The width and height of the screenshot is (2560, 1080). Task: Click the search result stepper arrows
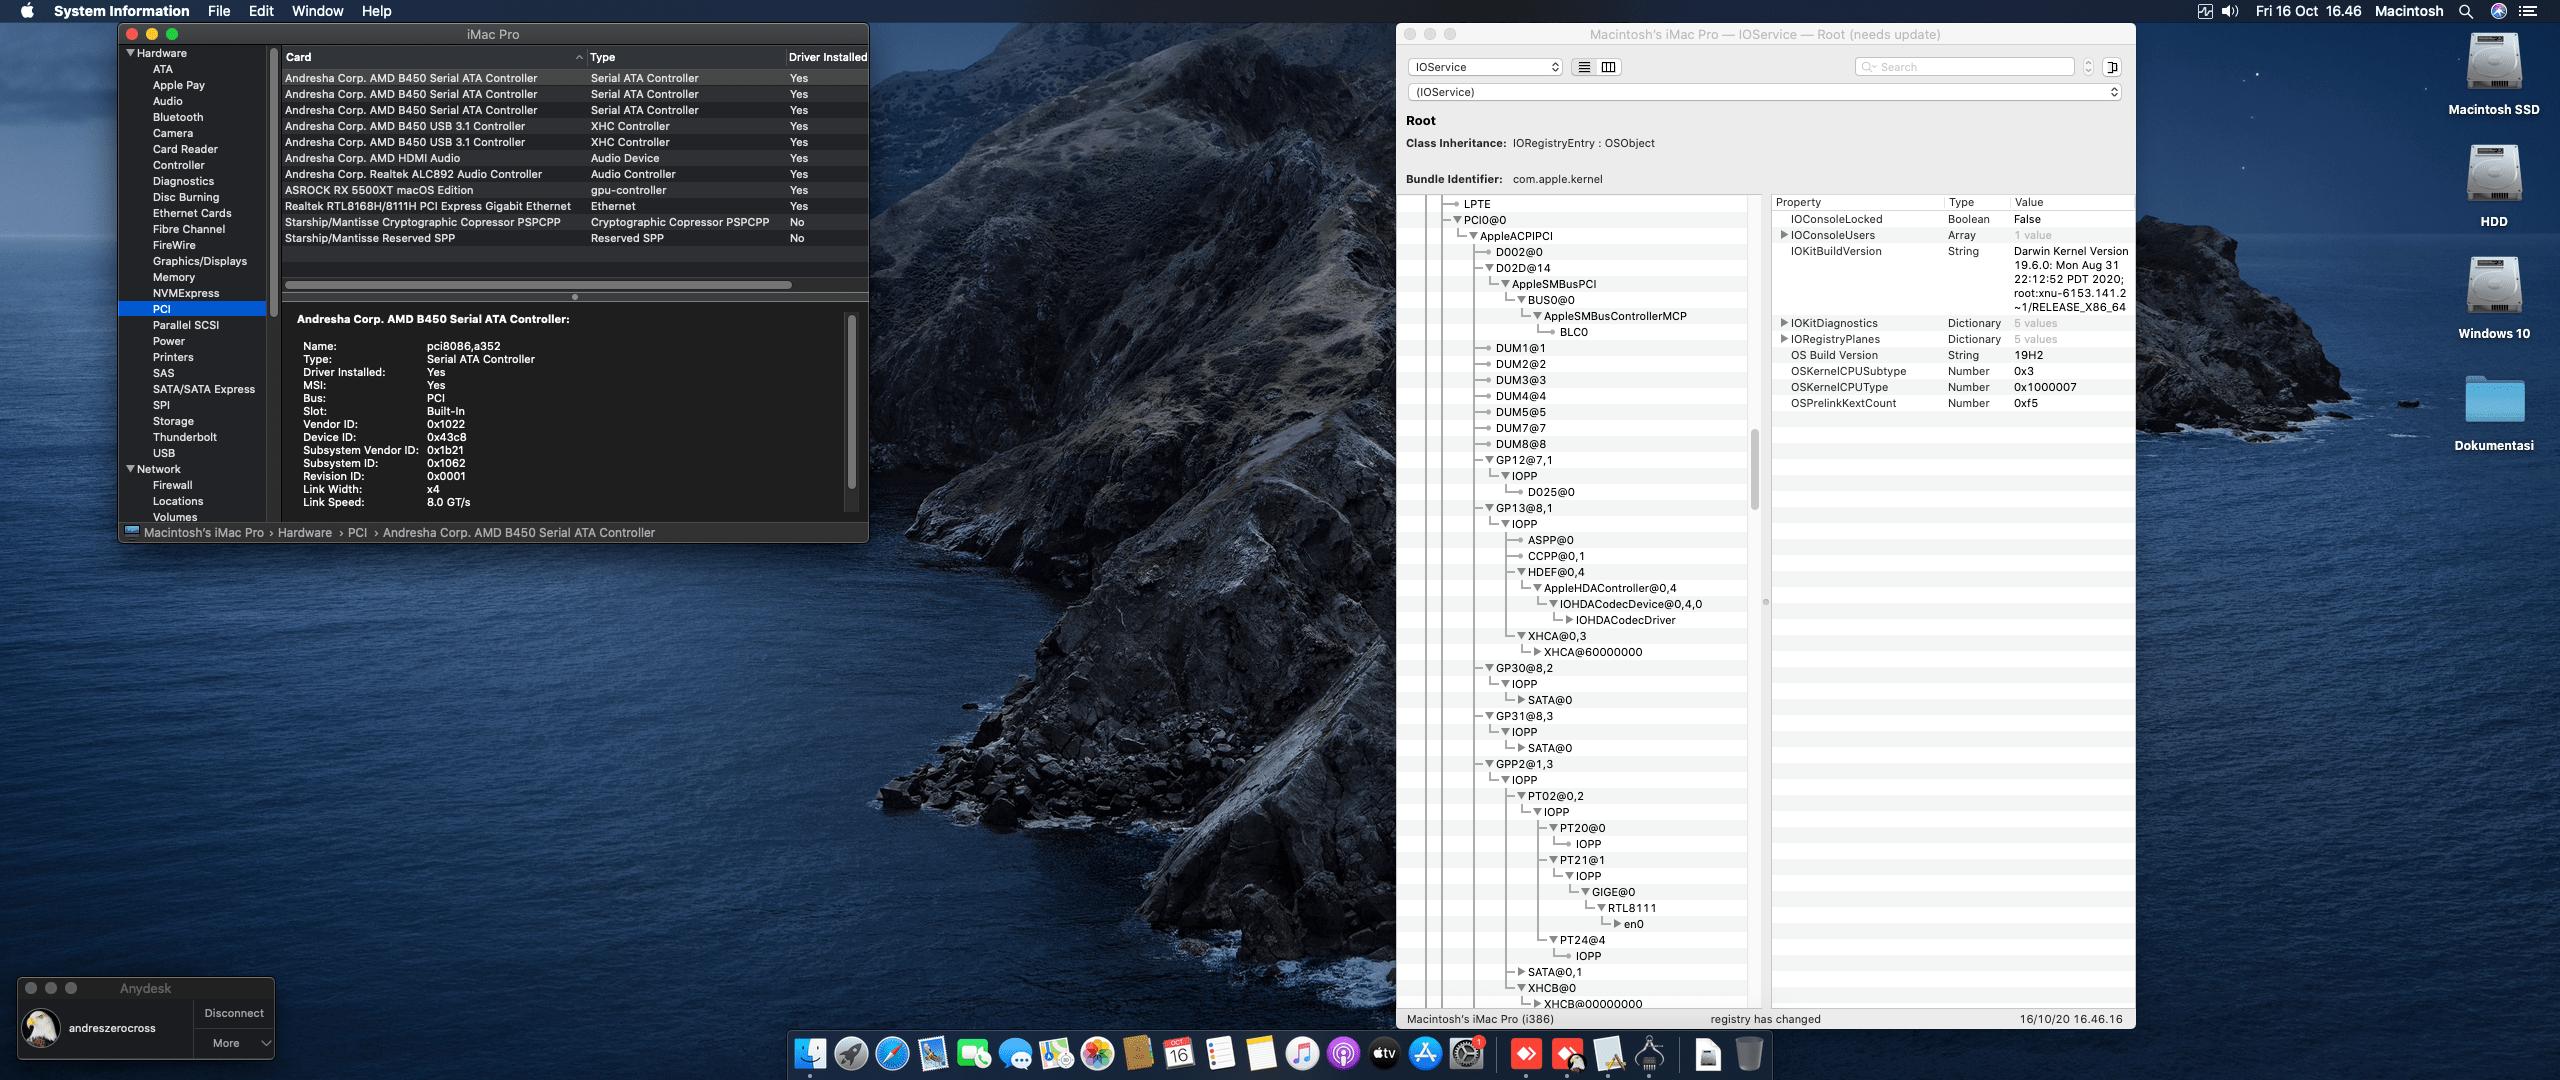pyautogui.click(x=2088, y=67)
